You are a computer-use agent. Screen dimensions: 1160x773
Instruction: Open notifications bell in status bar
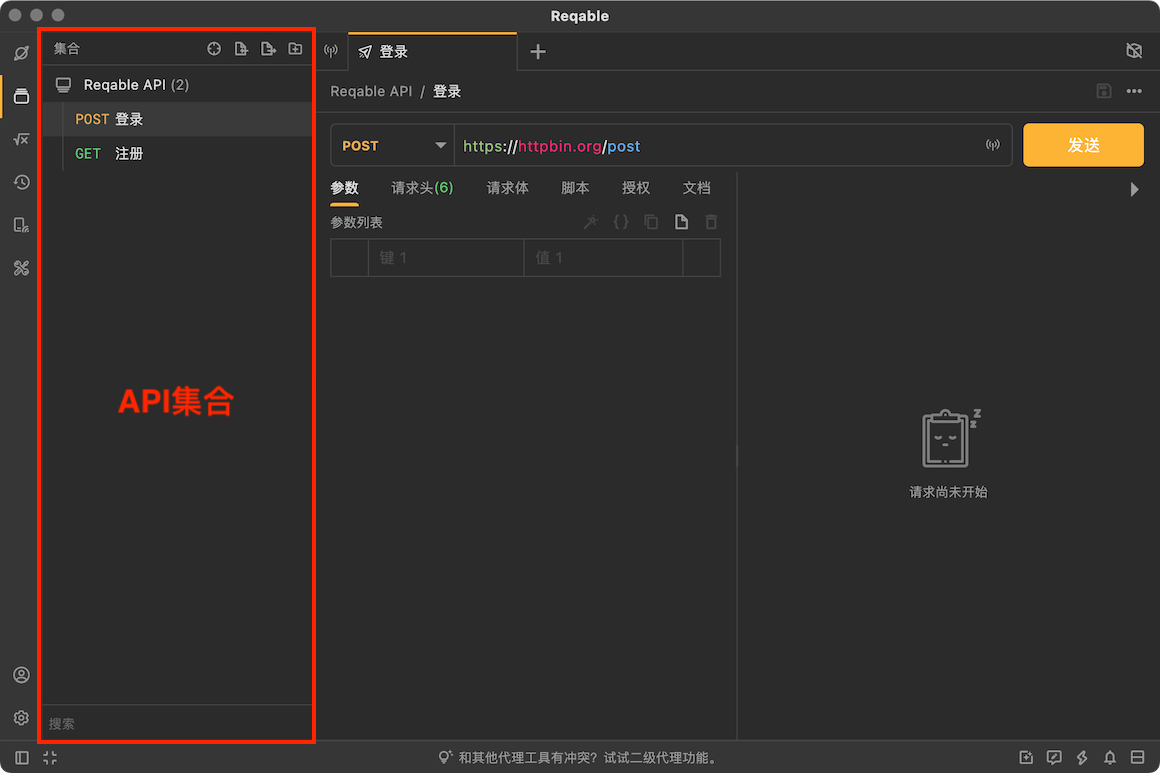[1110, 757]
